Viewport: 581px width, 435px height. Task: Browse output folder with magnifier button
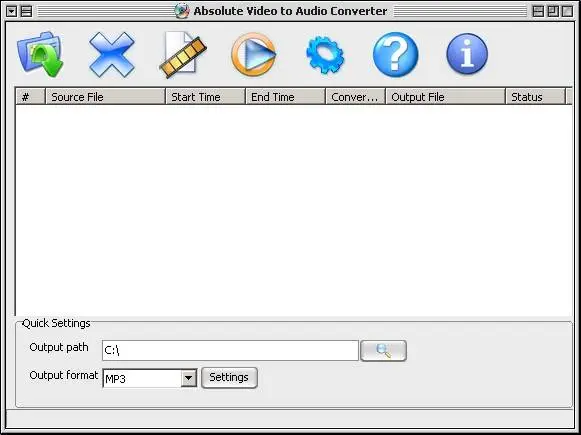pyautogui.click(x=384, y=351)
